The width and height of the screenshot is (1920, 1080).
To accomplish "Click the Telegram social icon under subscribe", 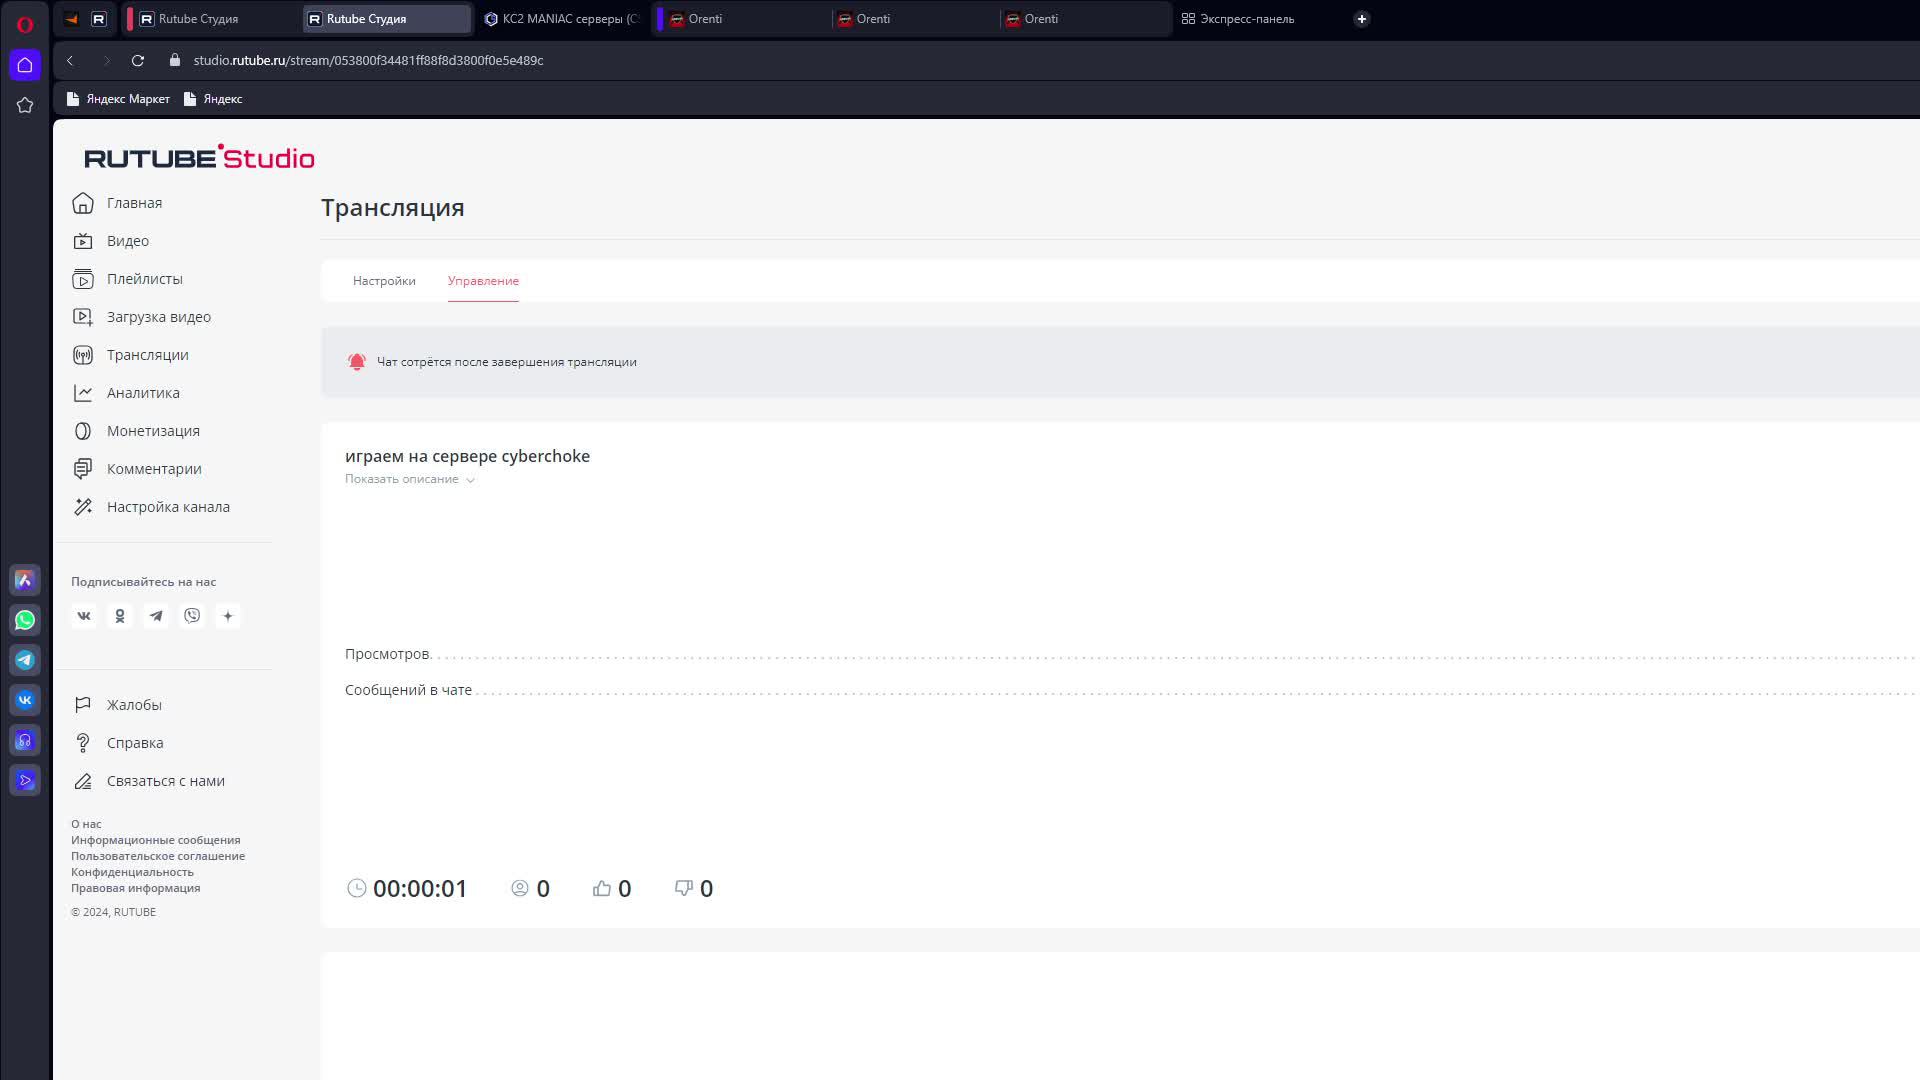I will tap(156, 616).
